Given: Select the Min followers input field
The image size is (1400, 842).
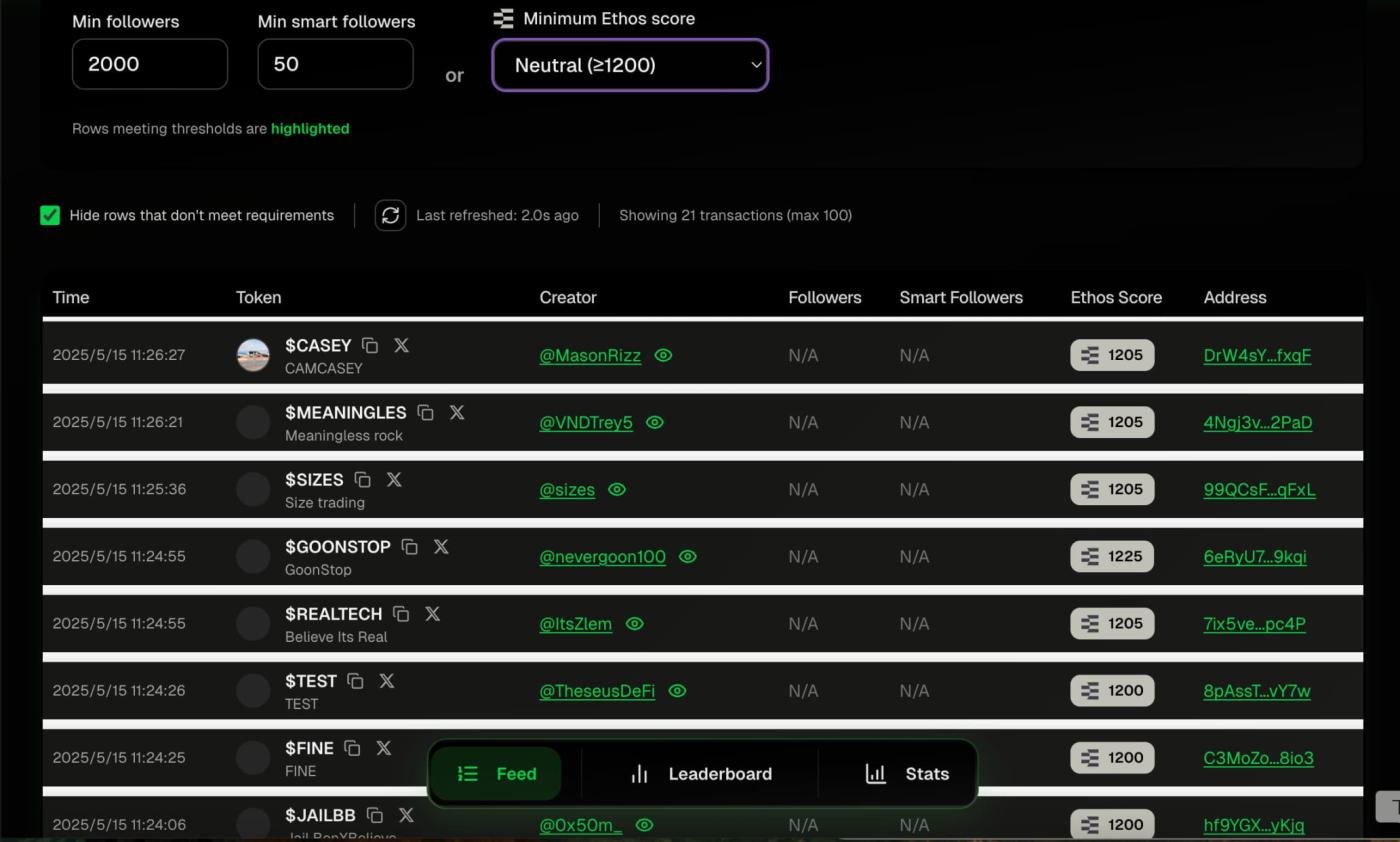Looking at the screenshot, I should pyautogui.click(x=149, y=63).
